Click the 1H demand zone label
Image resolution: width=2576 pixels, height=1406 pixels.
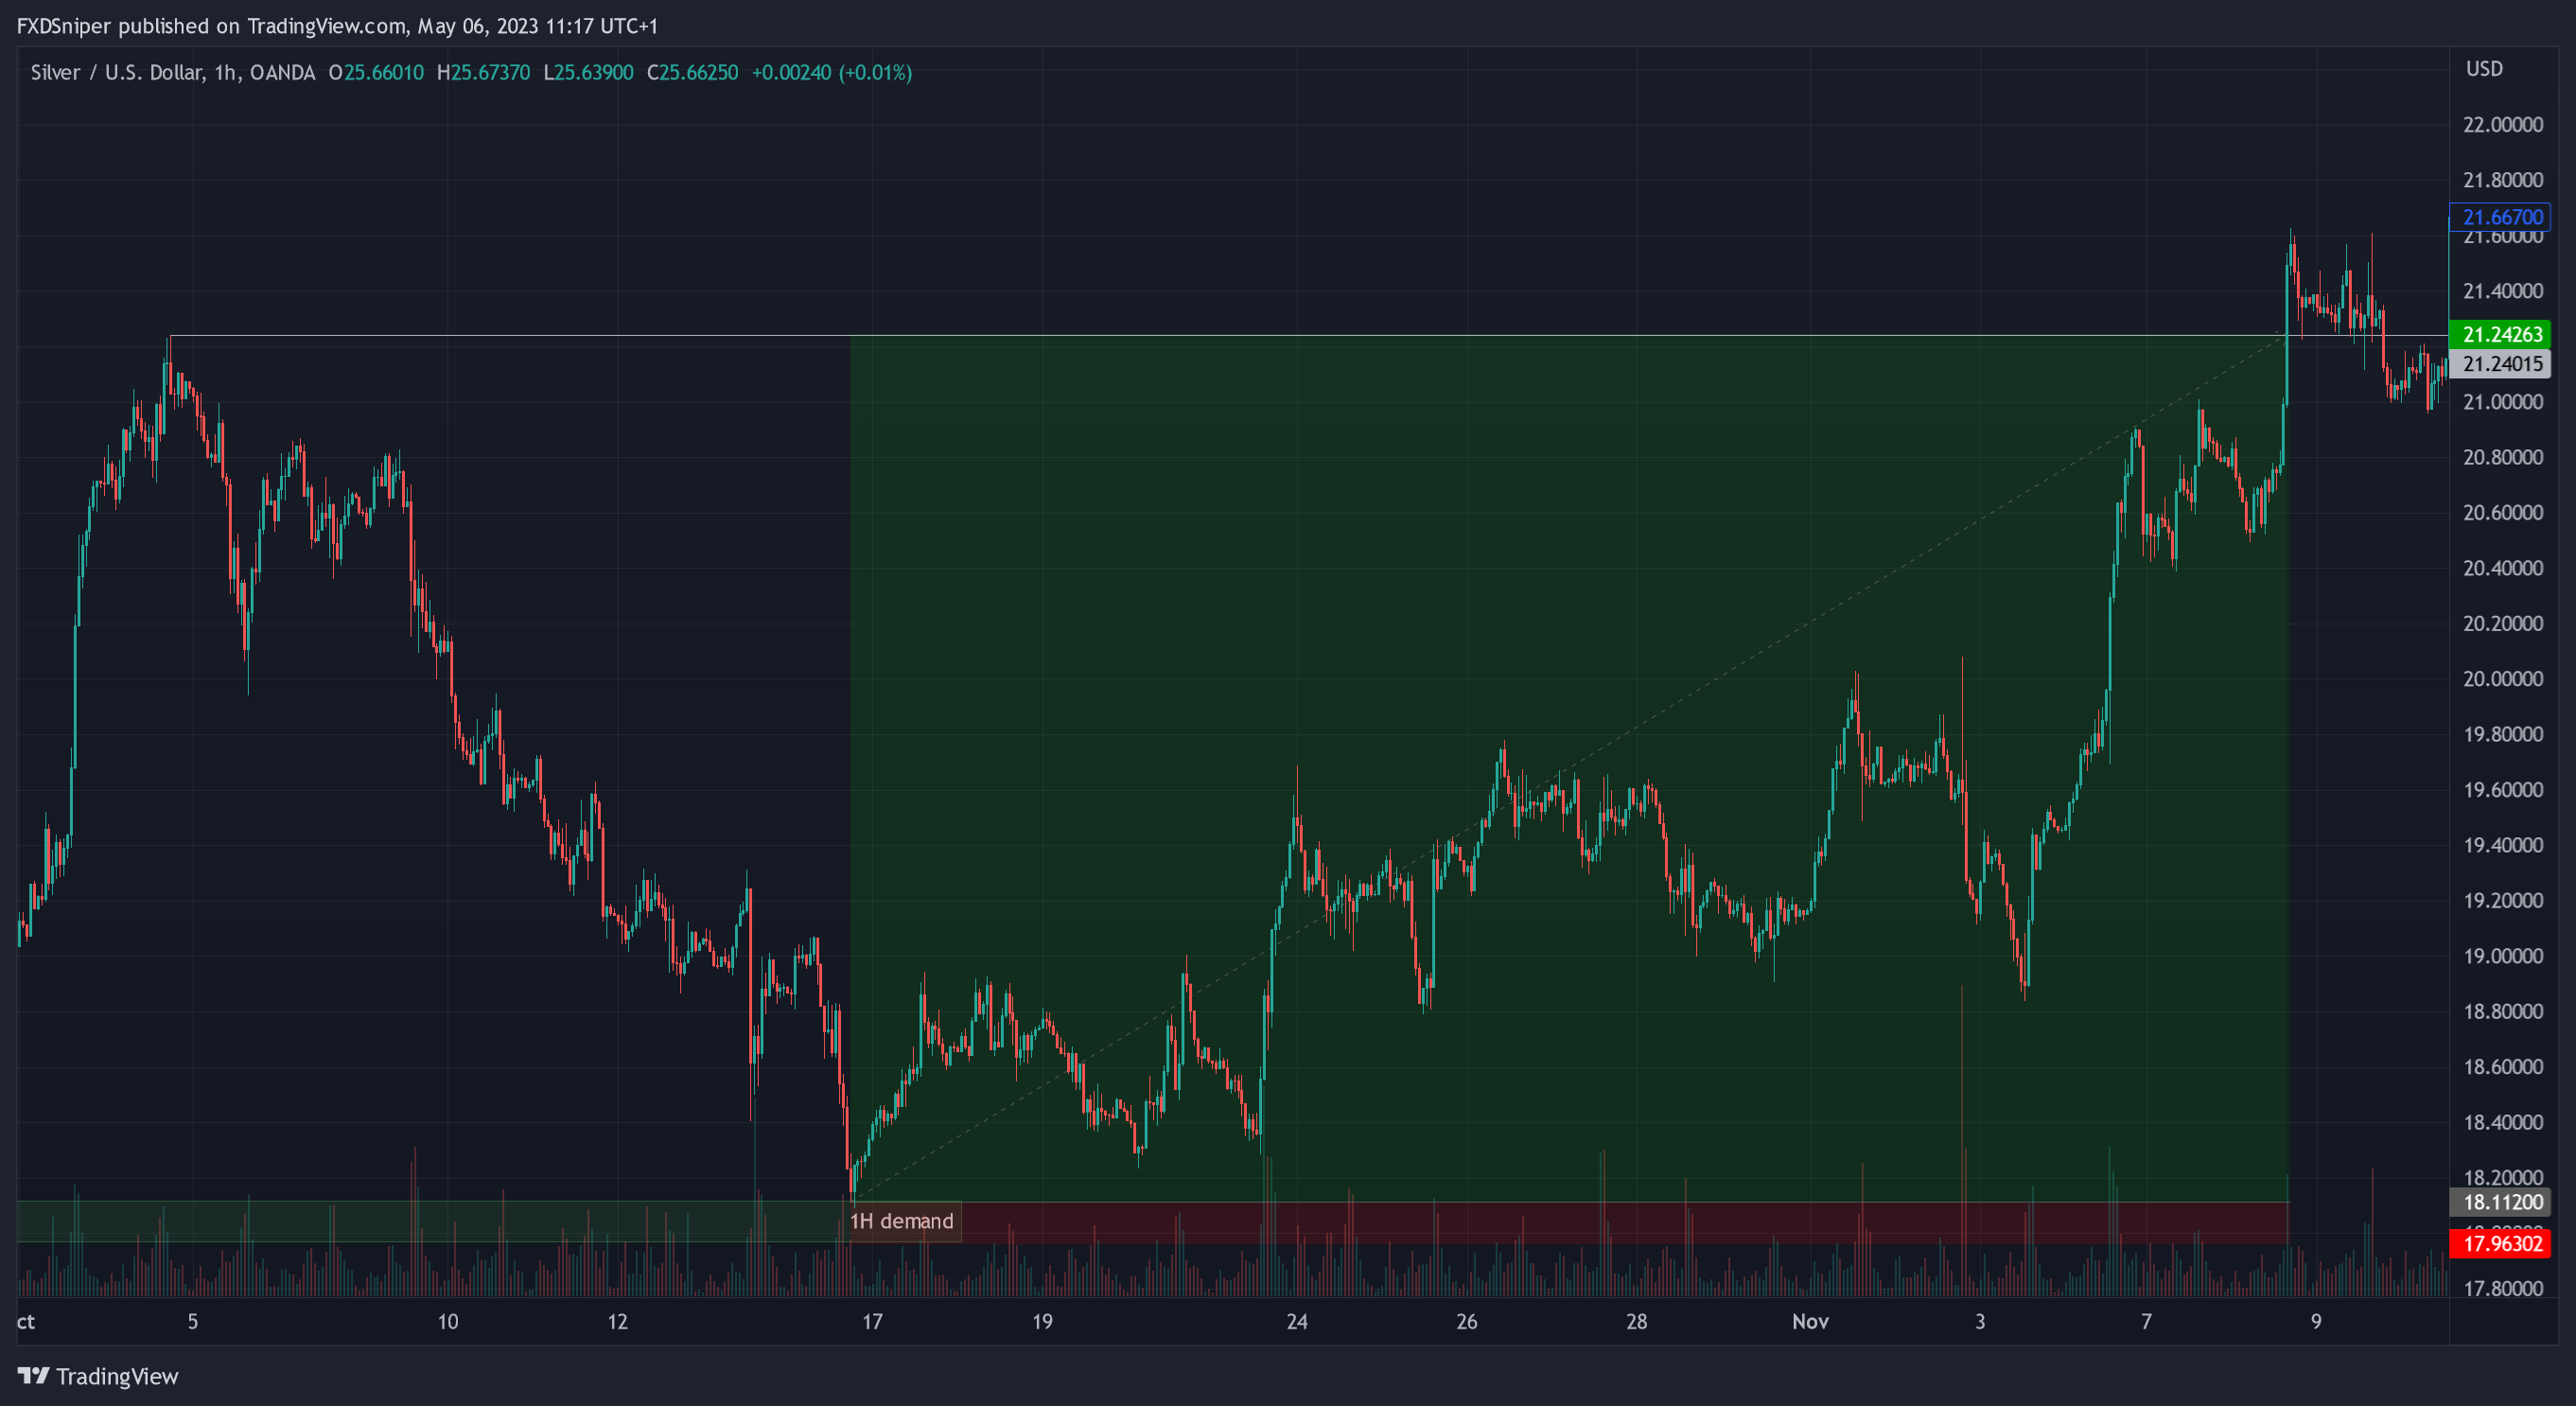(902, 1221)
